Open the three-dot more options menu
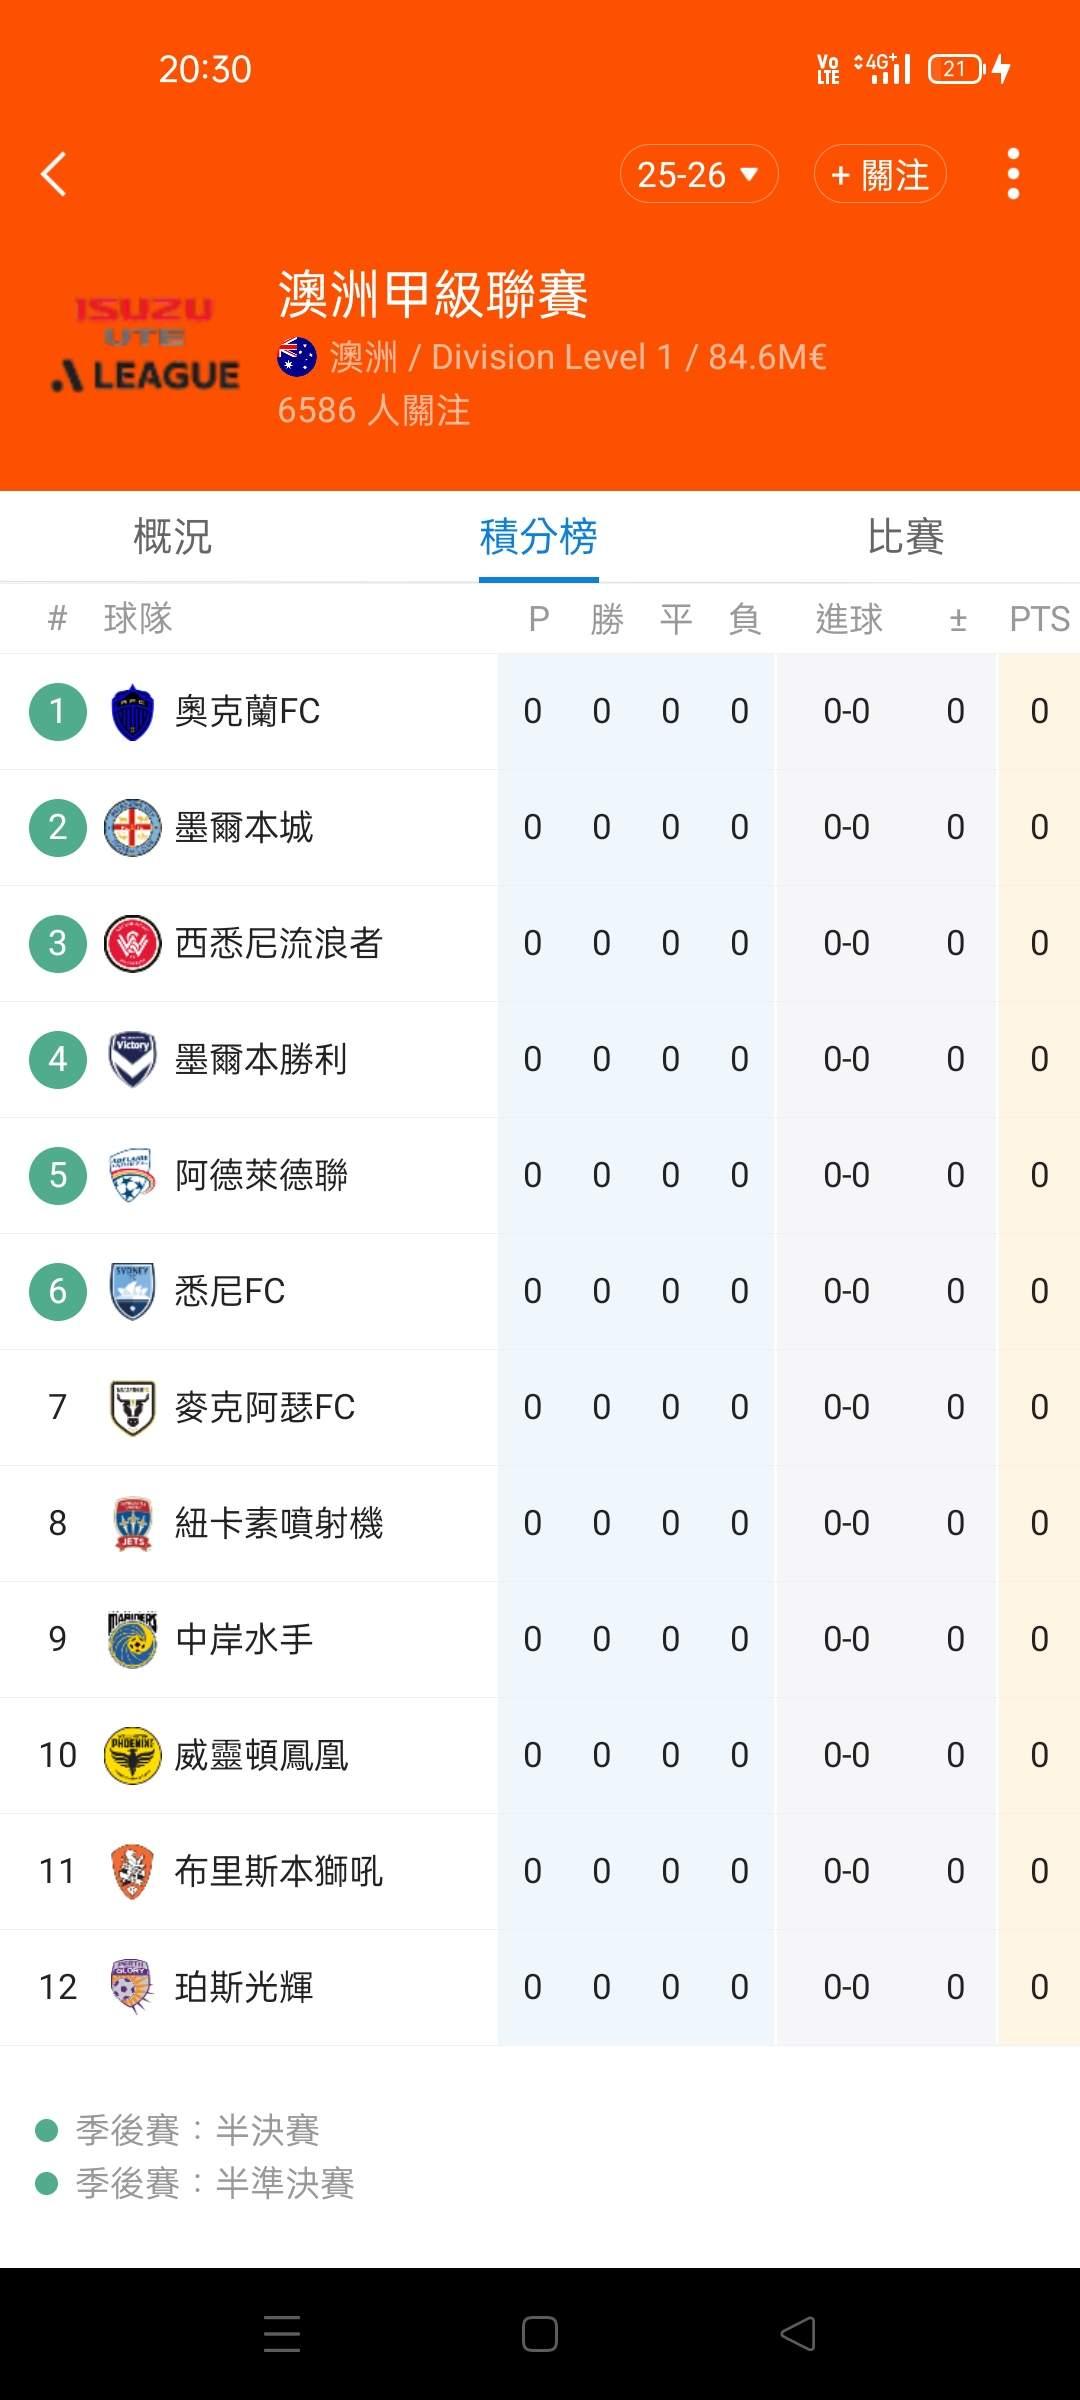 1013,175
